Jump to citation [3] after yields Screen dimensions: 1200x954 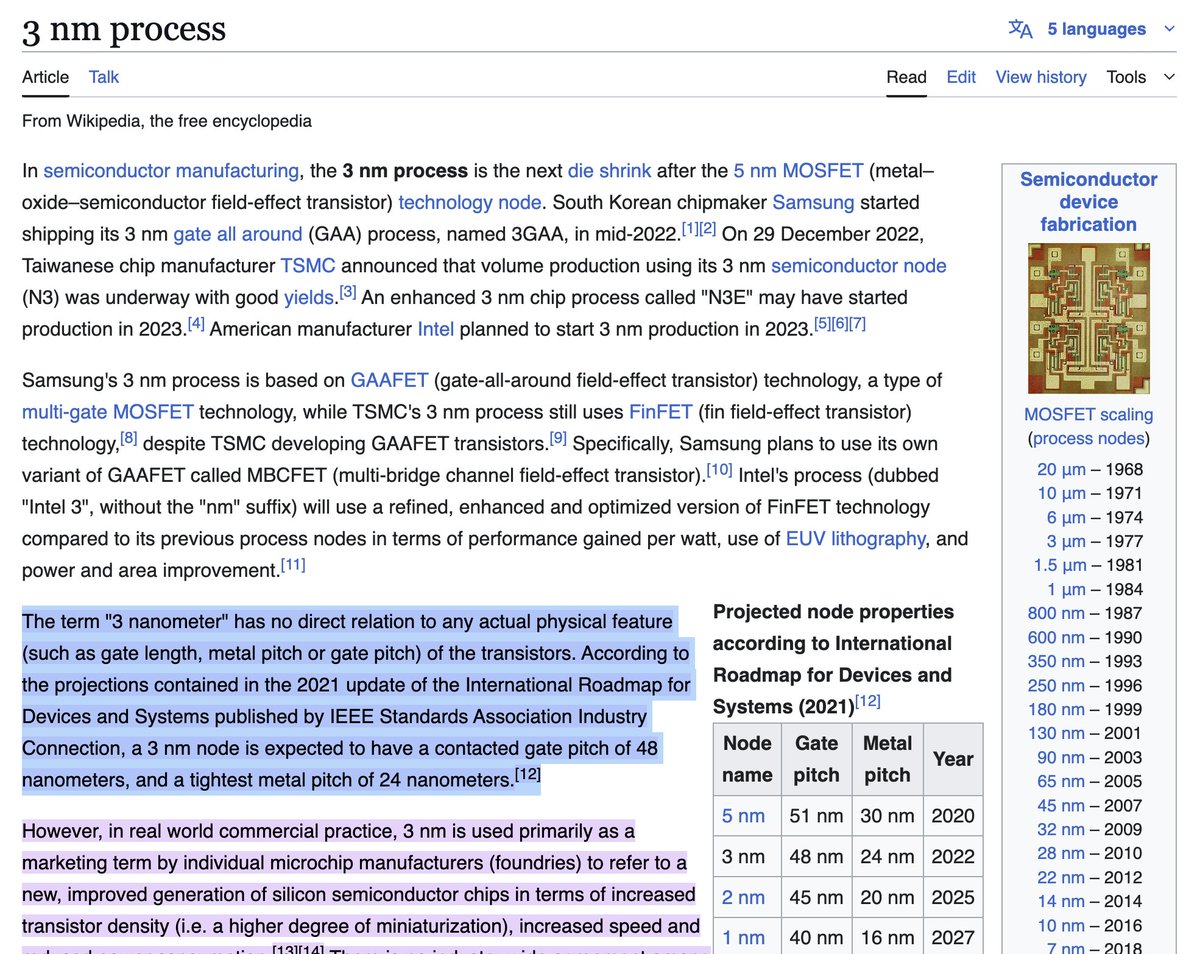pos(348,292)
